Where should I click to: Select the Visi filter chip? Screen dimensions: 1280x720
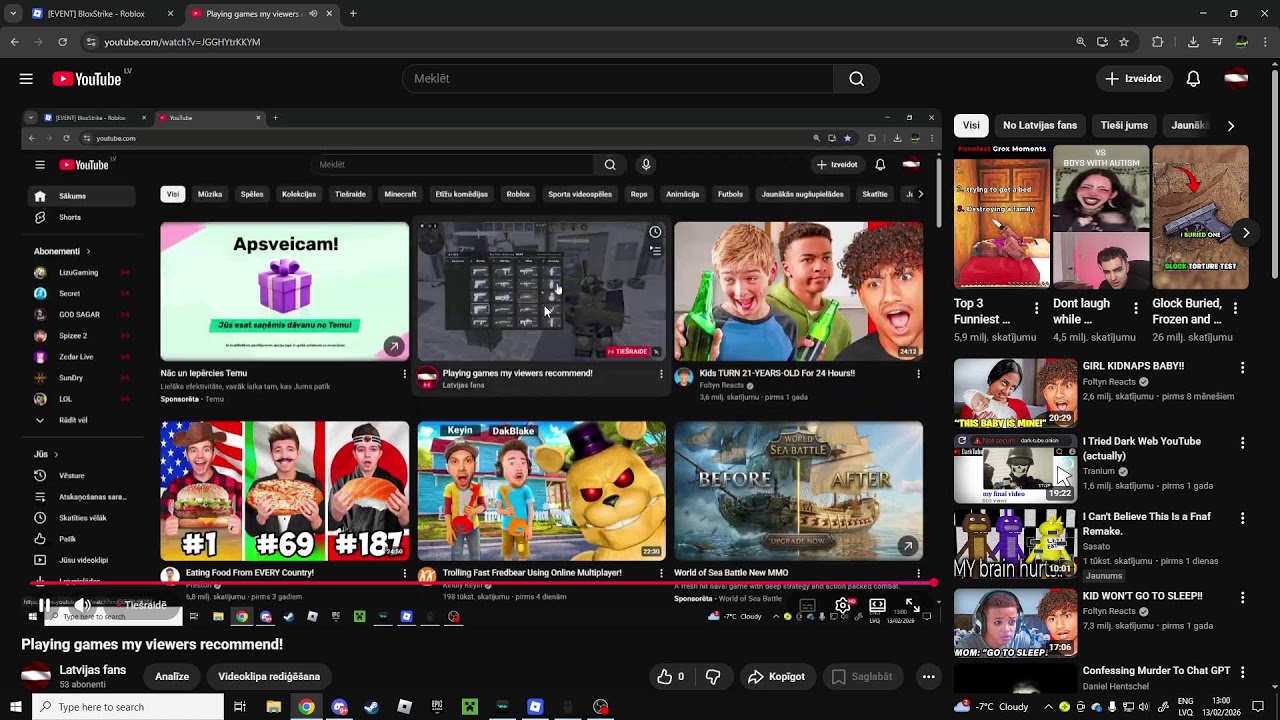coord(971,126)
